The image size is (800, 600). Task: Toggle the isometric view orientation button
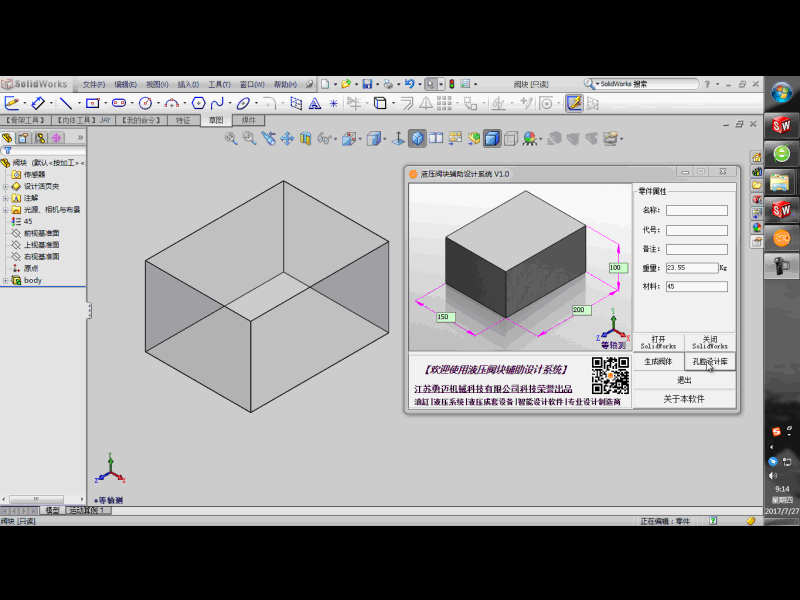(417, 138)
